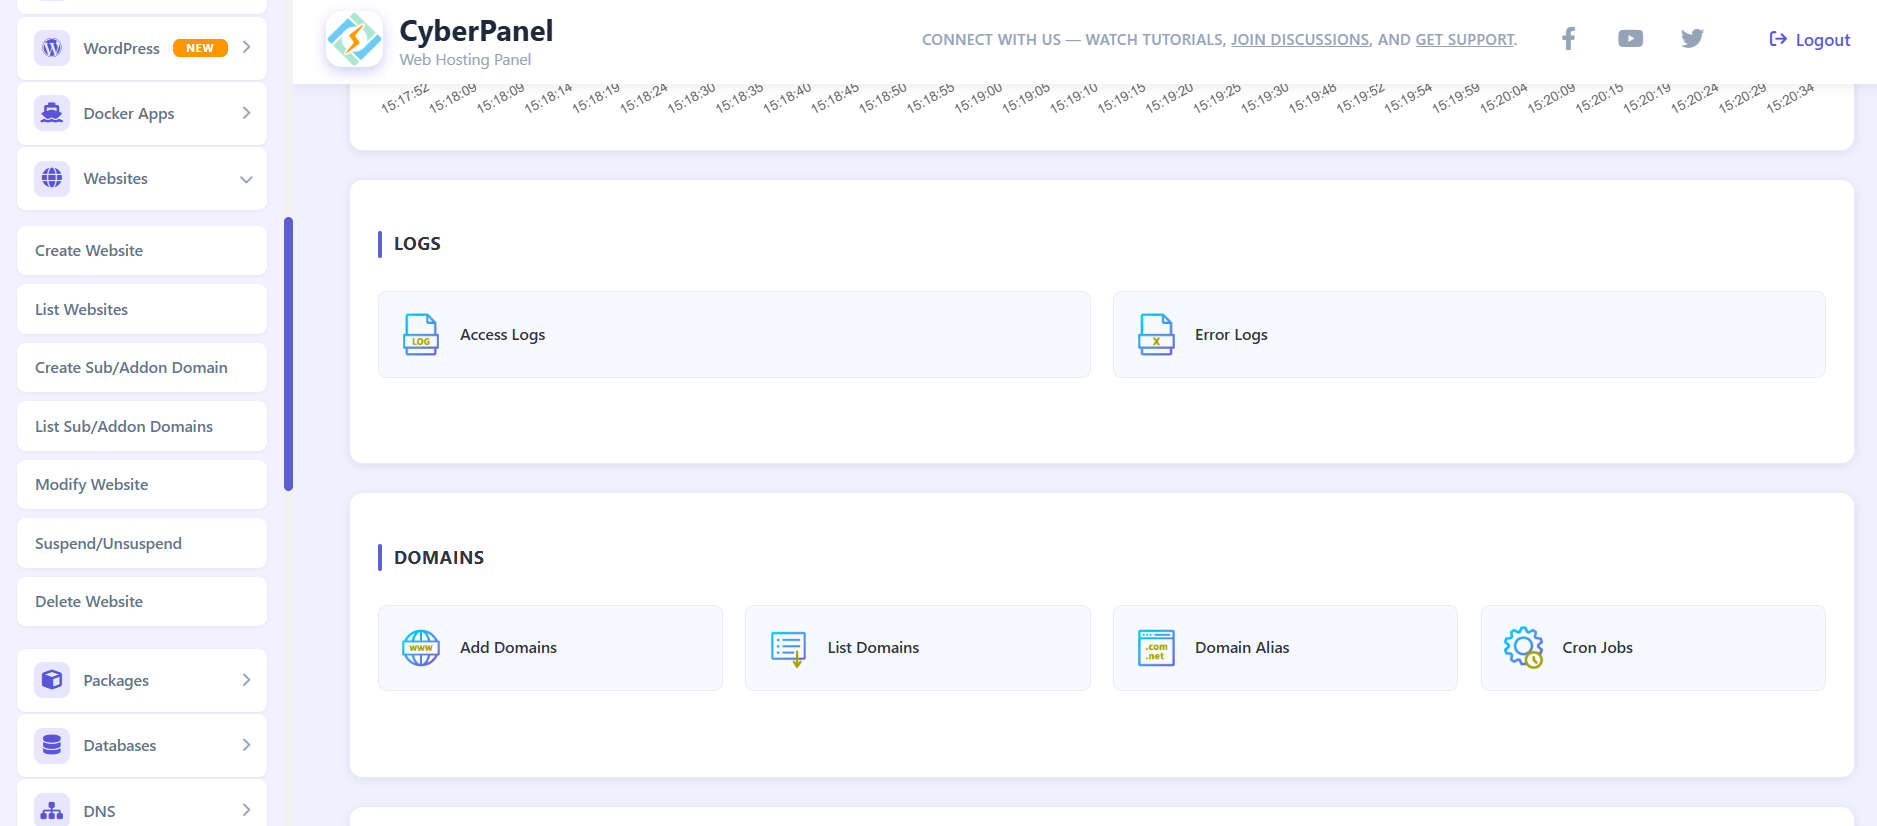The height and width of the screenshot is (826, 1877).
Task: Click the NEW badge beside WordPress
Action: tap(200, 48)
